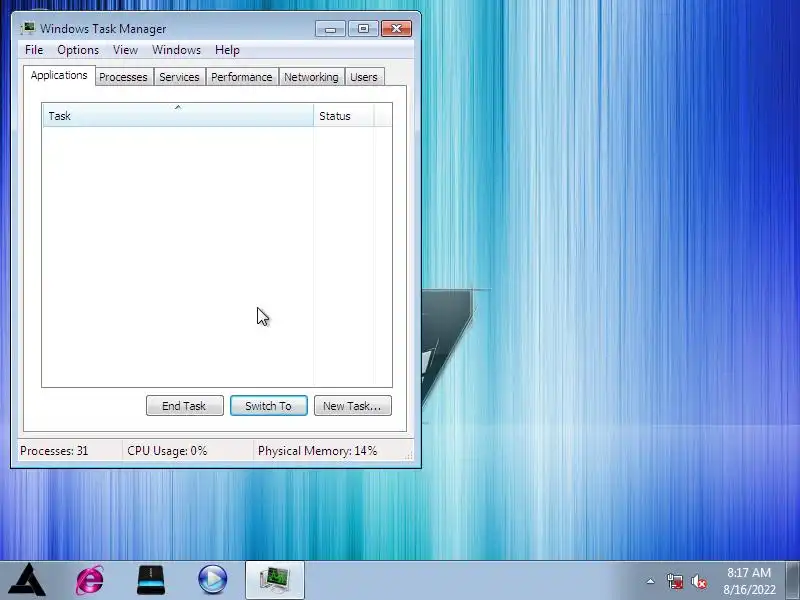Click the window resize grip corner
800x600 pixels.
pos(409,456)
